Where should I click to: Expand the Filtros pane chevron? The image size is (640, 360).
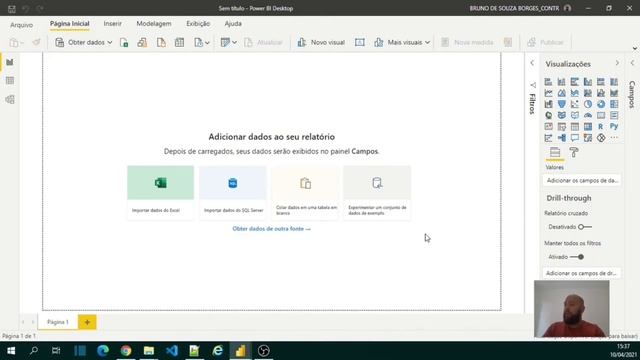[532, 63]
